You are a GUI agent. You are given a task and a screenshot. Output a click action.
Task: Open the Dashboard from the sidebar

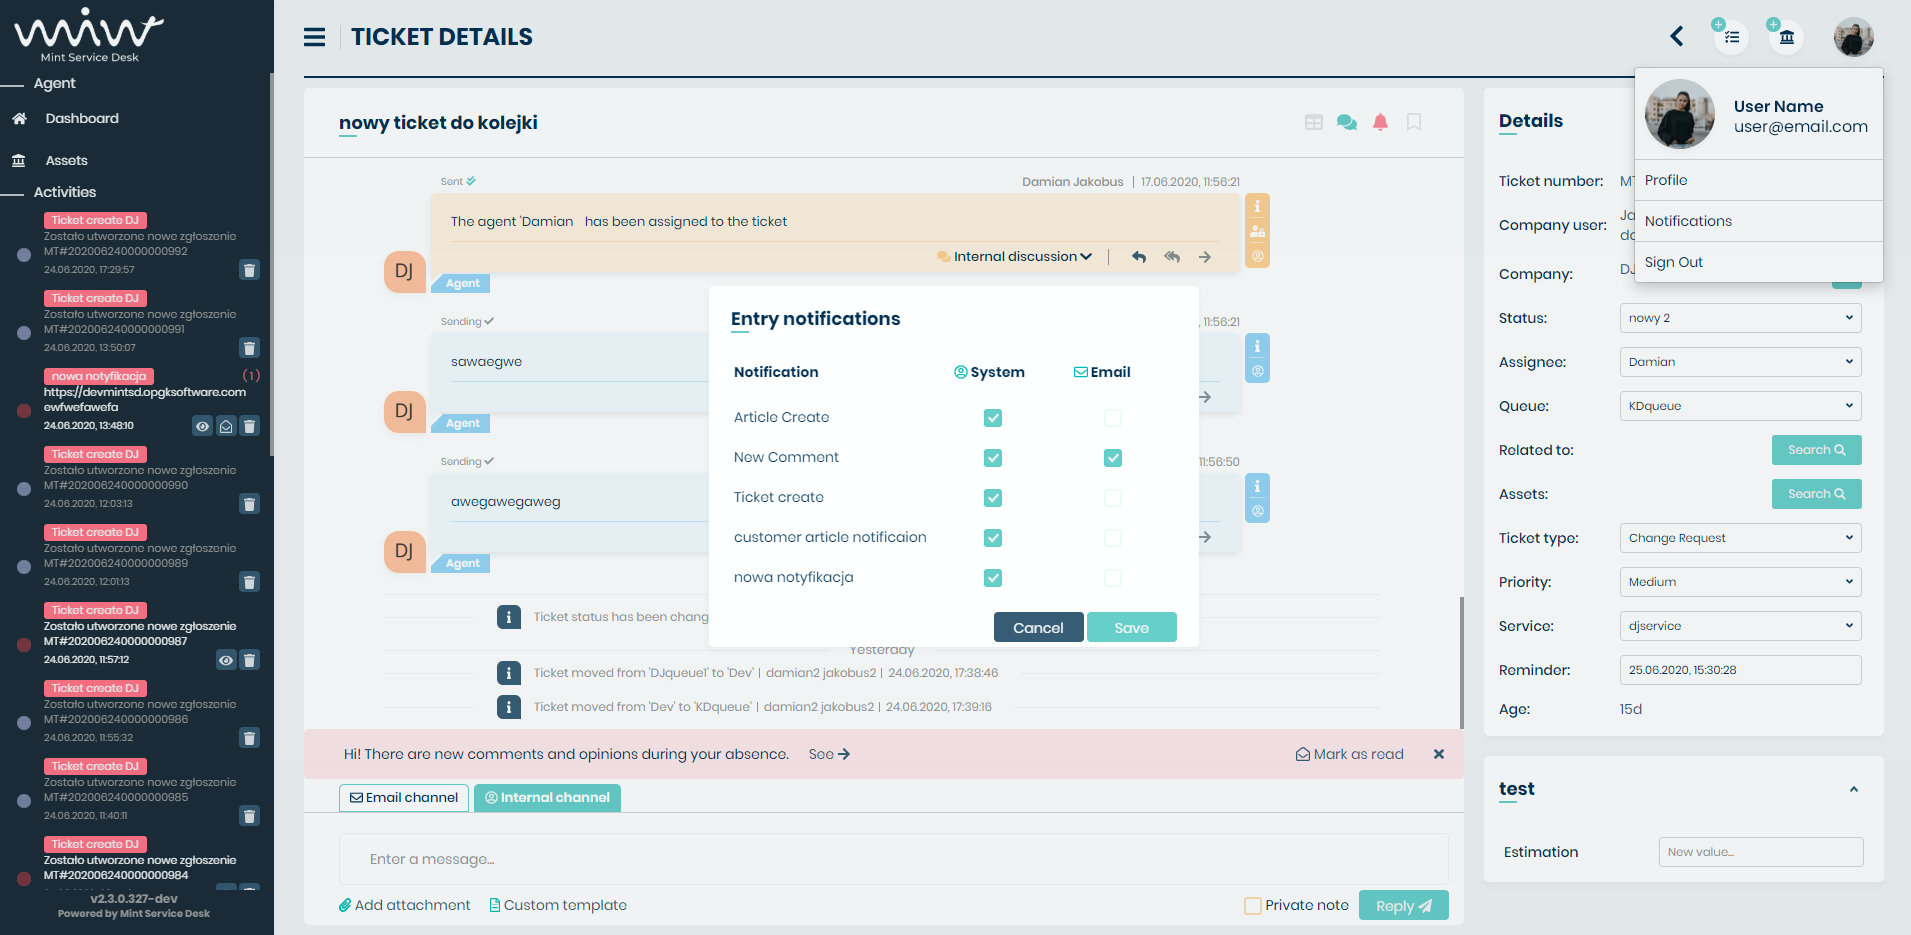pos(82,118)
